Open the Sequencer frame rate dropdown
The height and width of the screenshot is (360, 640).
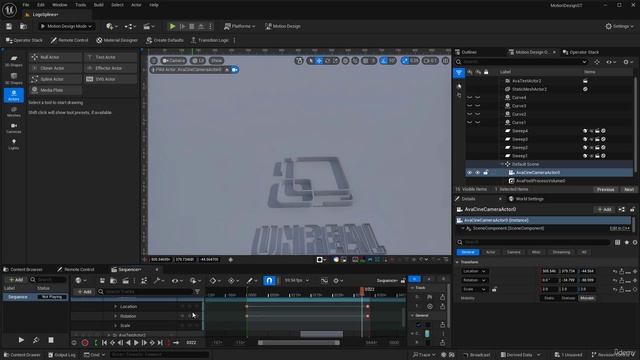(297, 281)
